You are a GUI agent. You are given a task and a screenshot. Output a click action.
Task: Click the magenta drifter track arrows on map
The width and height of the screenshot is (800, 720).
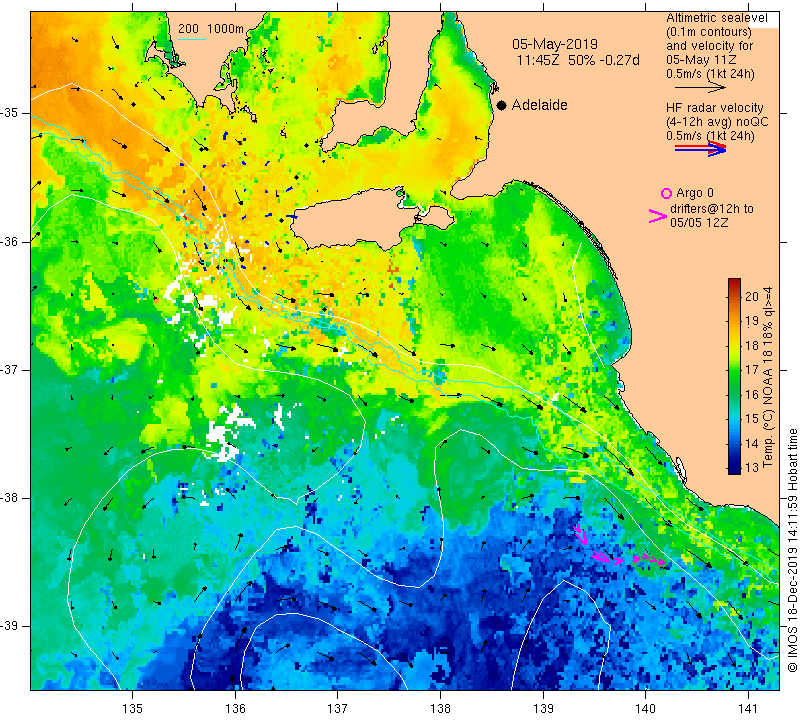pos(620,547)
